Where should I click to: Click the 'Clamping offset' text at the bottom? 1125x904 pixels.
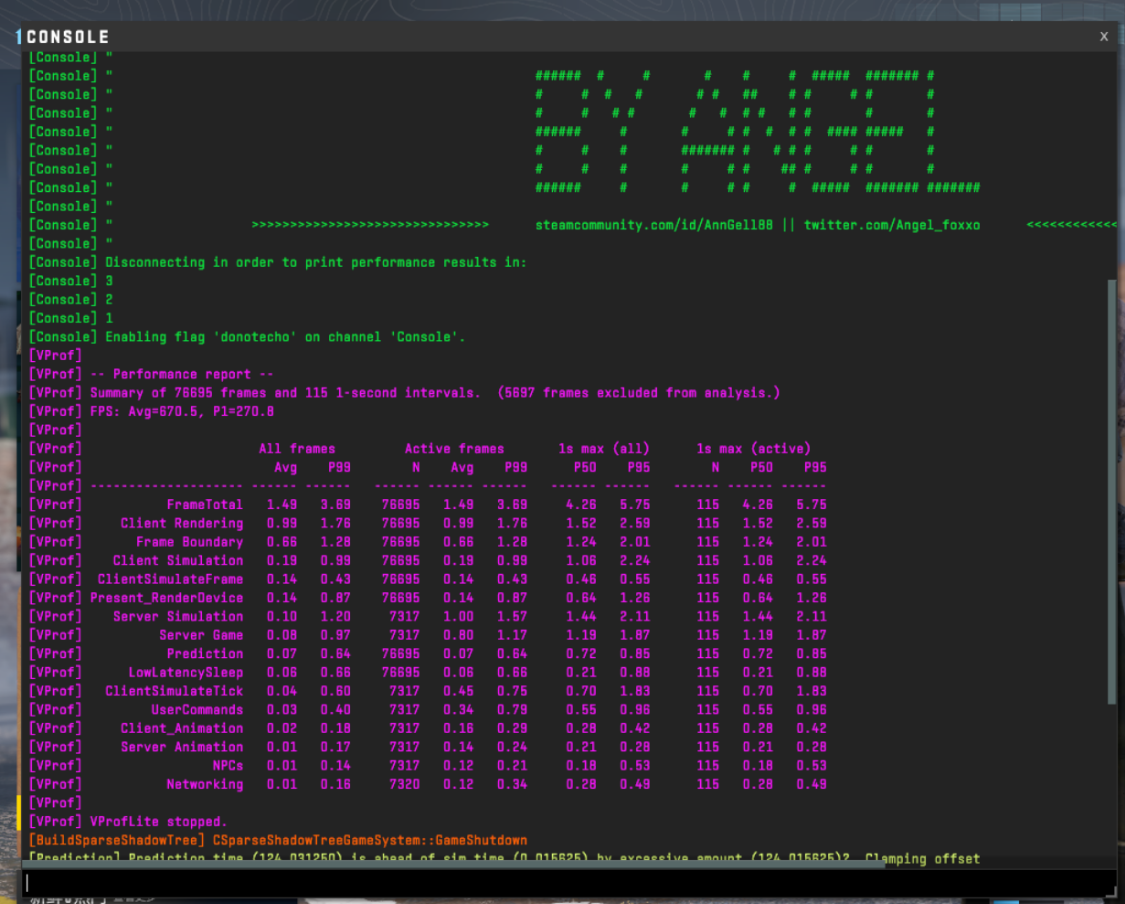[922, 860]
